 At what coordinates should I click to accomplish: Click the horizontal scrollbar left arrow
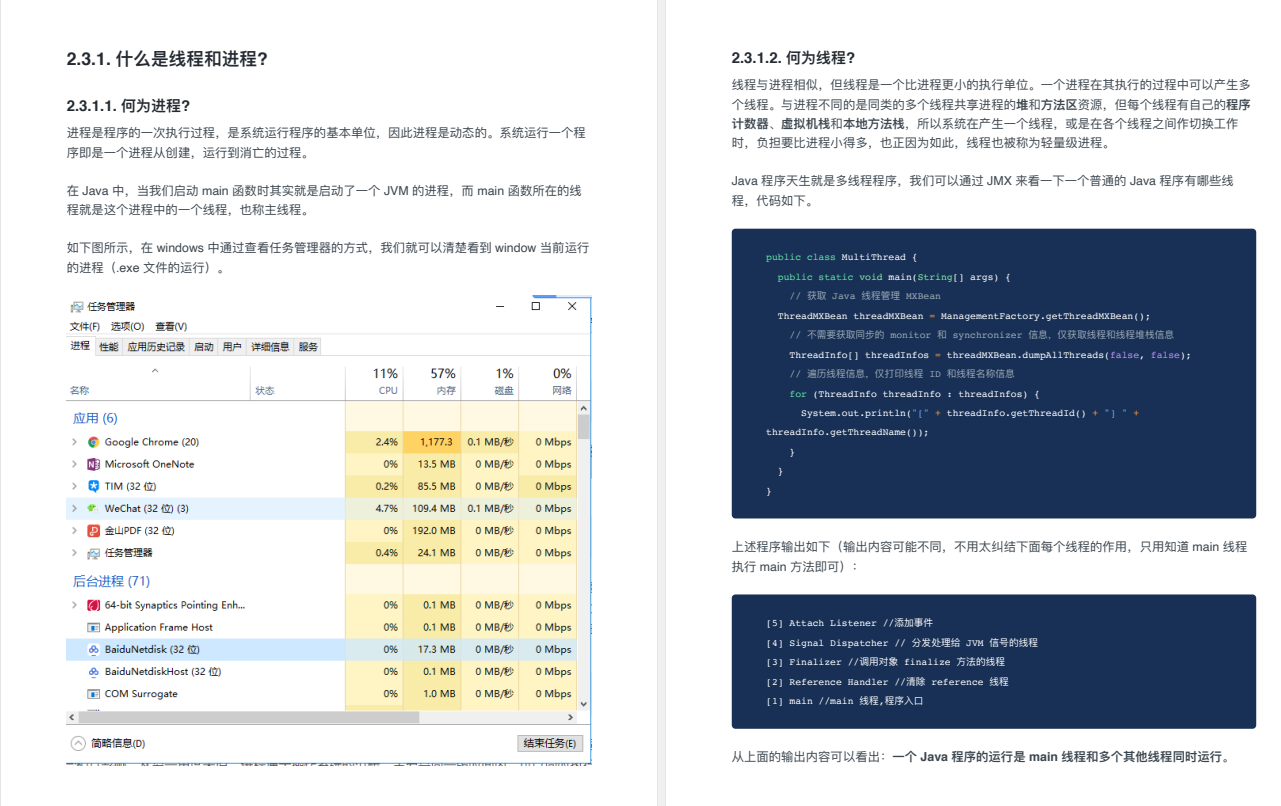tap(71, 717)
